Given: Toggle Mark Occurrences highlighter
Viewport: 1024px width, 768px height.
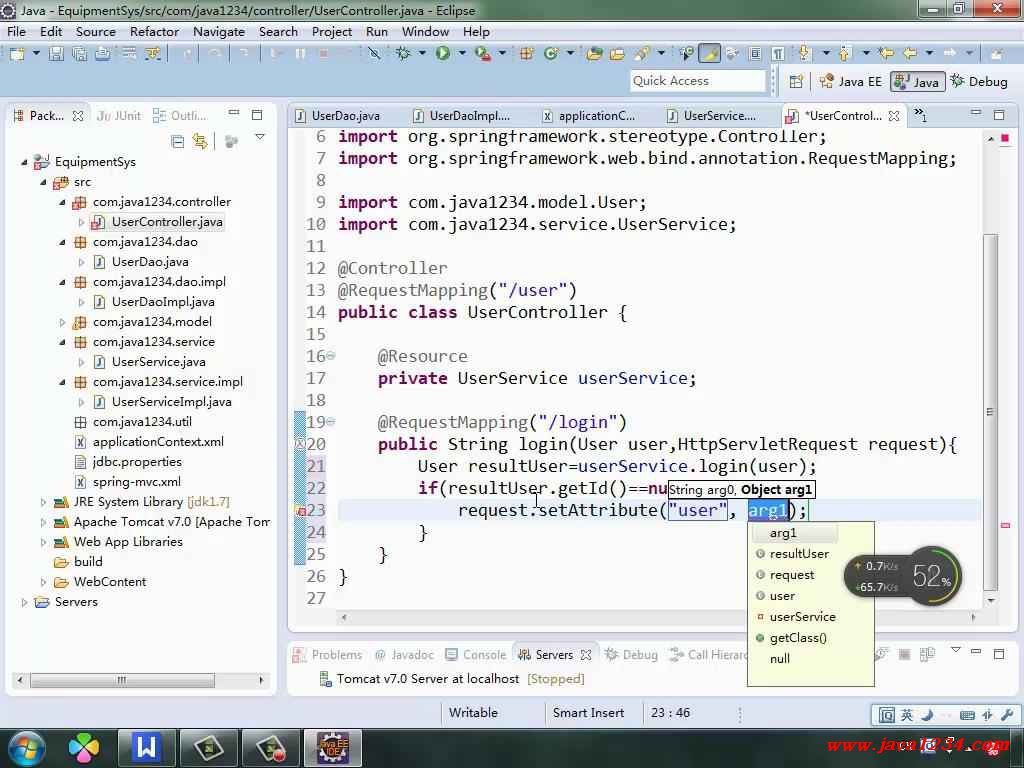Looking at the screenshot, I should tap(709, 54).
